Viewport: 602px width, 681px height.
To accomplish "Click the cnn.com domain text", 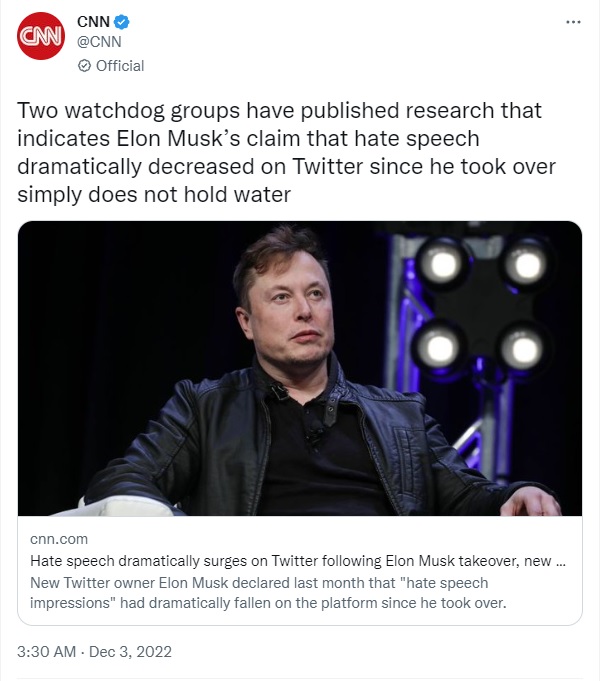I will click(59, 539).
